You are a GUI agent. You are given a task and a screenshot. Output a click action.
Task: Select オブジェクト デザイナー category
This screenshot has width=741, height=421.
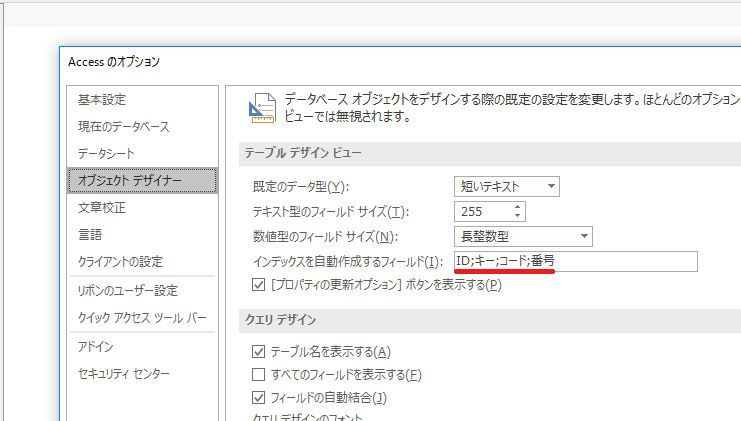142,180
